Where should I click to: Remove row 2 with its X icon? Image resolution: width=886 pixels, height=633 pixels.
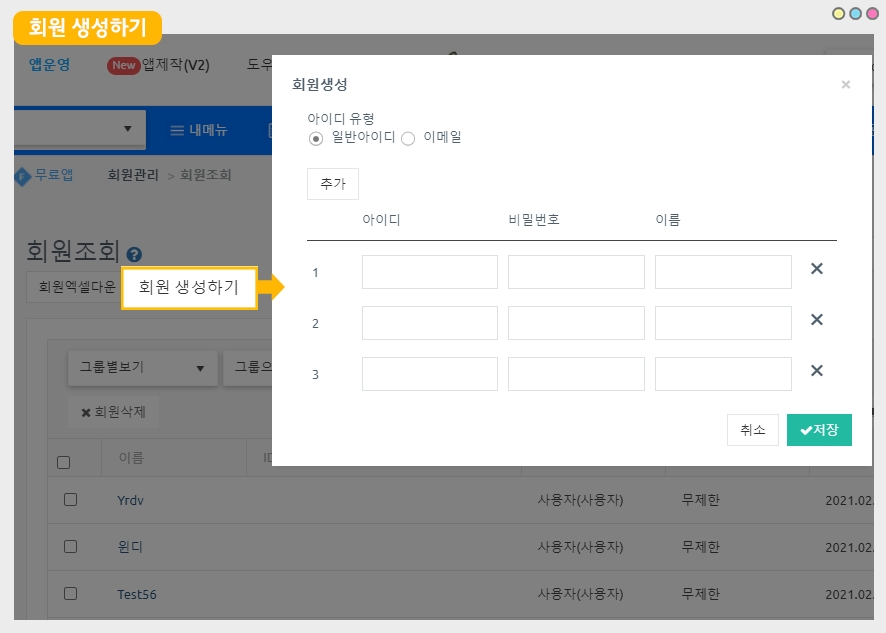(x=816, y=320)
